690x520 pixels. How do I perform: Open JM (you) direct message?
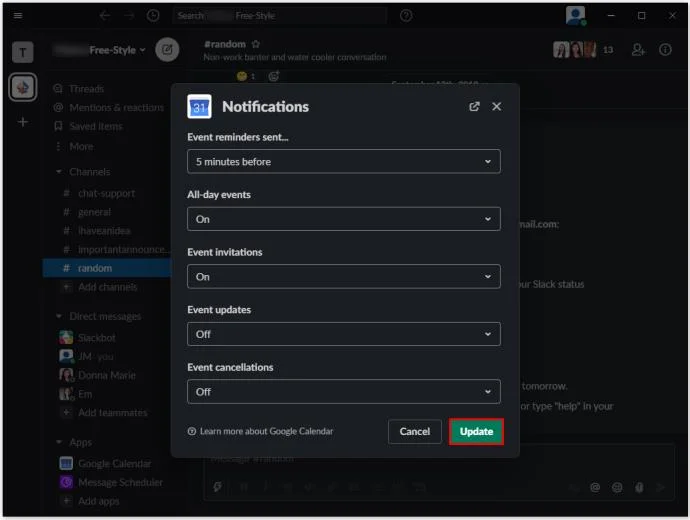point(95,356)
